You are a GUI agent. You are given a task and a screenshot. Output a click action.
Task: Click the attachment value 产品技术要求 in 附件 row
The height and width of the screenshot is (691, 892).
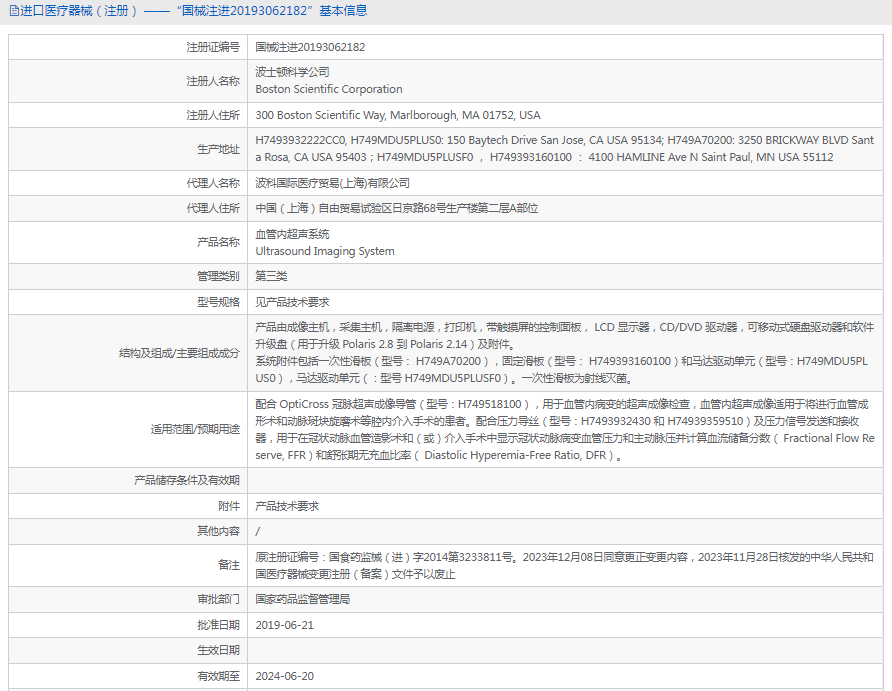click(287, 506)
